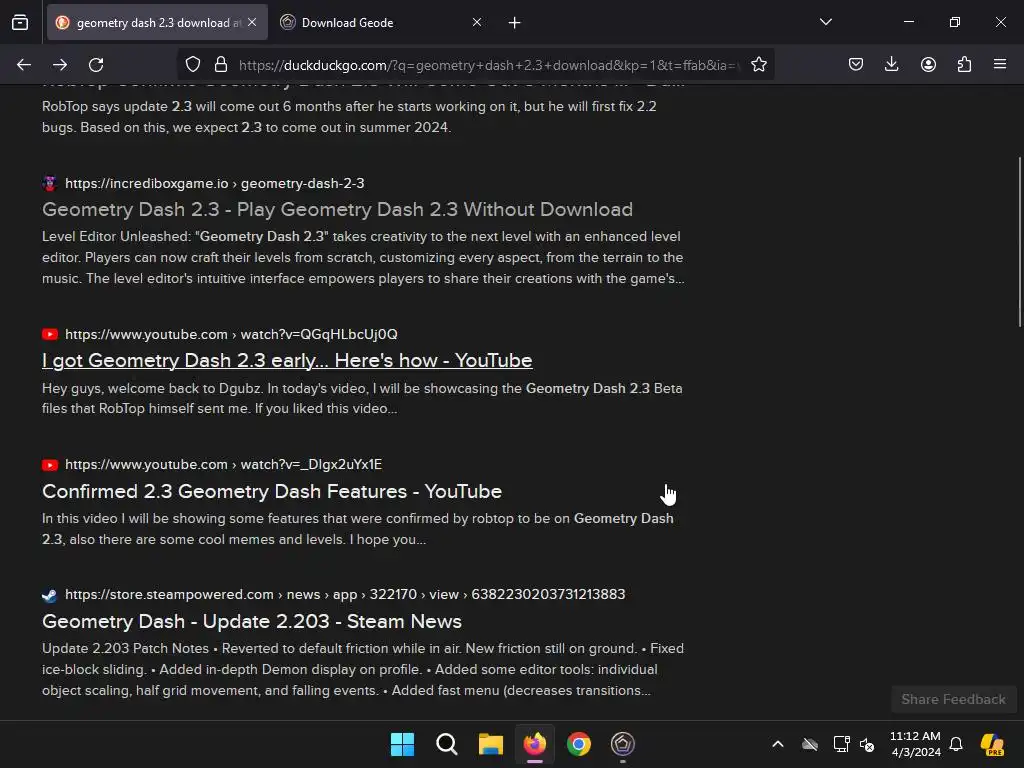Close the geometry dash 2.3 download tab
The width and height of the screenshot is (1024, 768).
point(252,22)
